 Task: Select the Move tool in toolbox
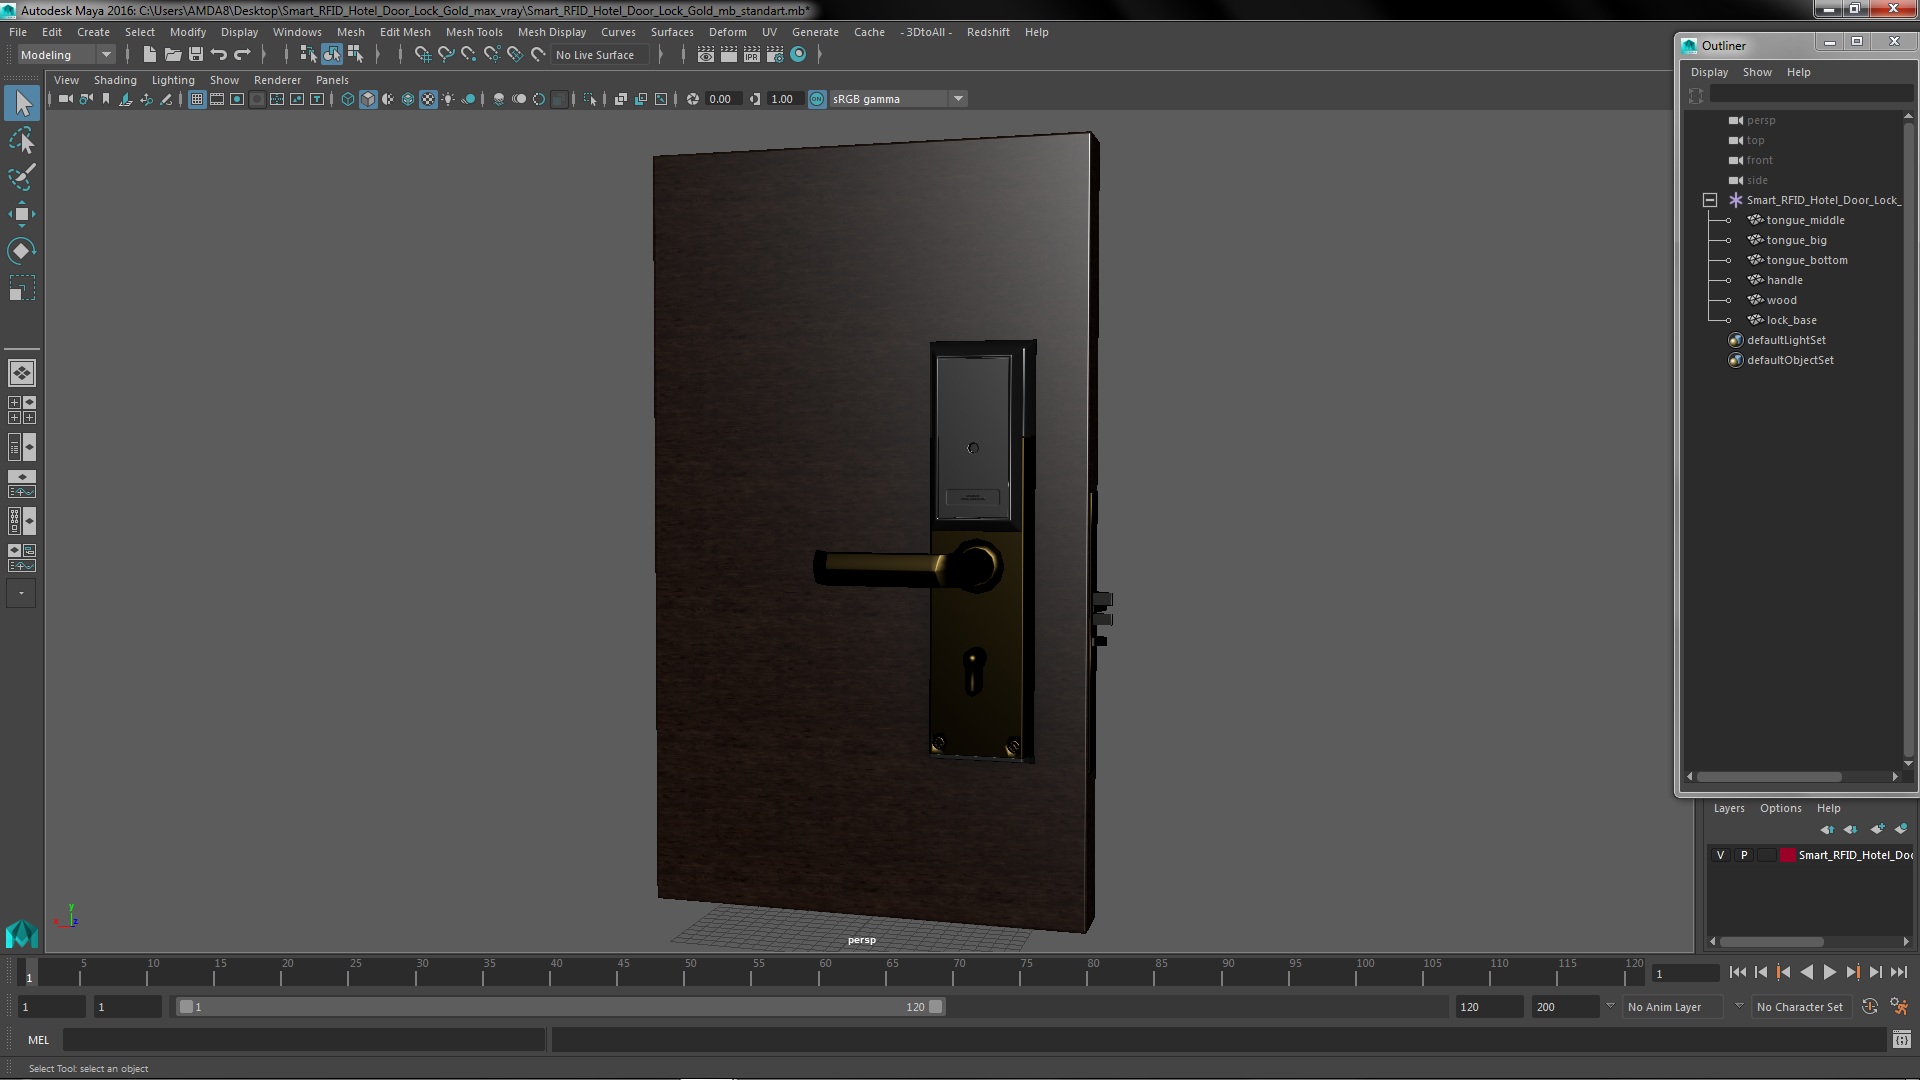point(21,214)
